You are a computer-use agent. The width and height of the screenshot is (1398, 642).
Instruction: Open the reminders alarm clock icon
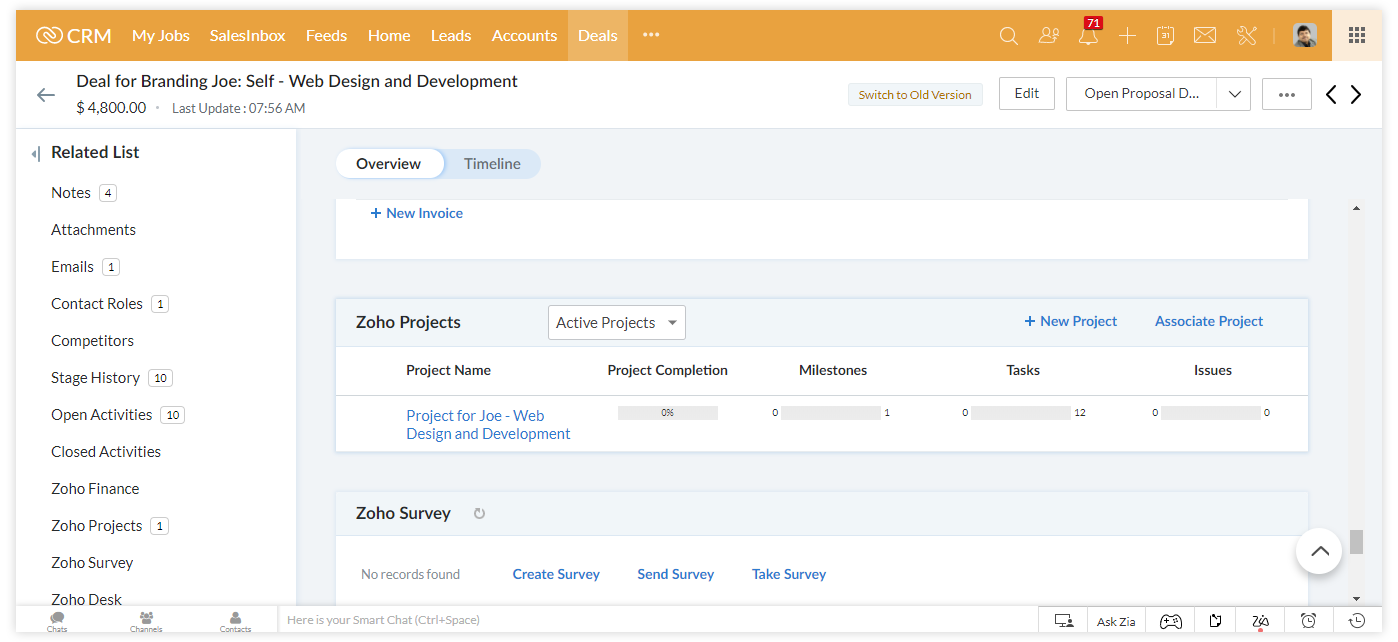coord(1308,621)
